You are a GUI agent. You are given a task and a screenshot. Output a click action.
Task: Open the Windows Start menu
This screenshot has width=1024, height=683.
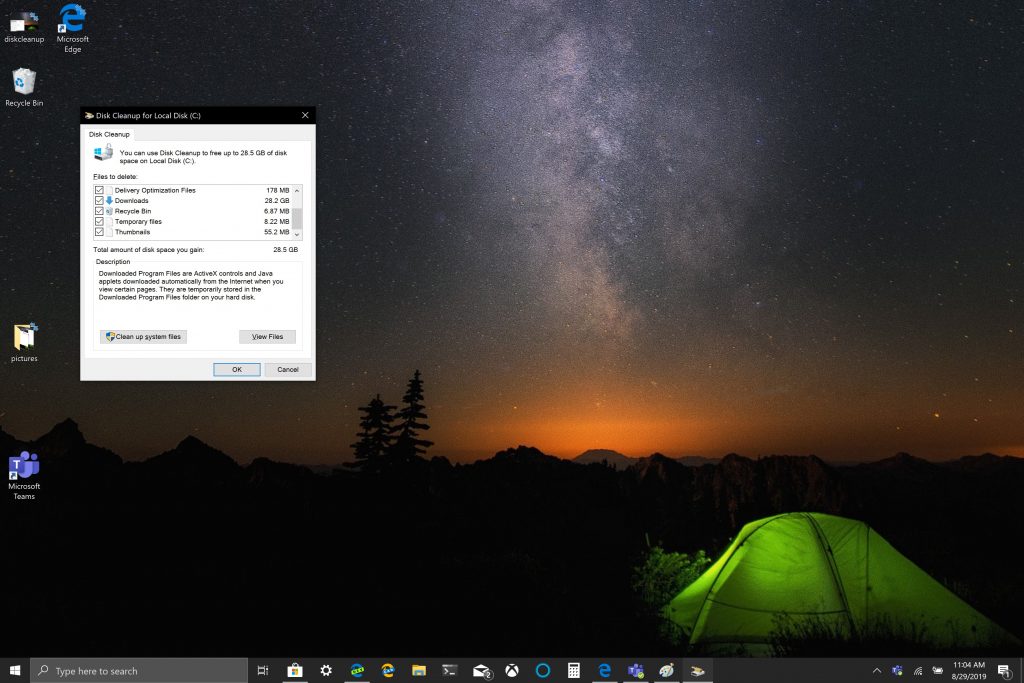tap(15, 670)
